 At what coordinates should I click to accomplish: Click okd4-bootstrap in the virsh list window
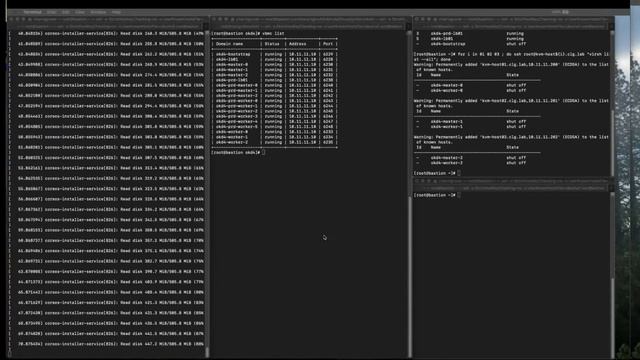tap(448, 44)
